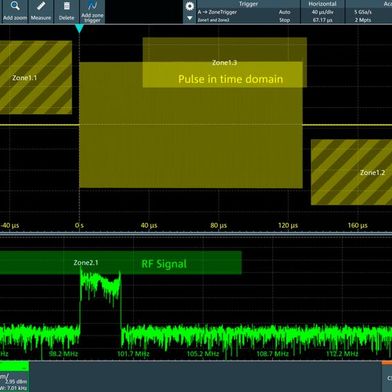
Task: Select hatched zone Zone1.1
Action: point(36,77)
